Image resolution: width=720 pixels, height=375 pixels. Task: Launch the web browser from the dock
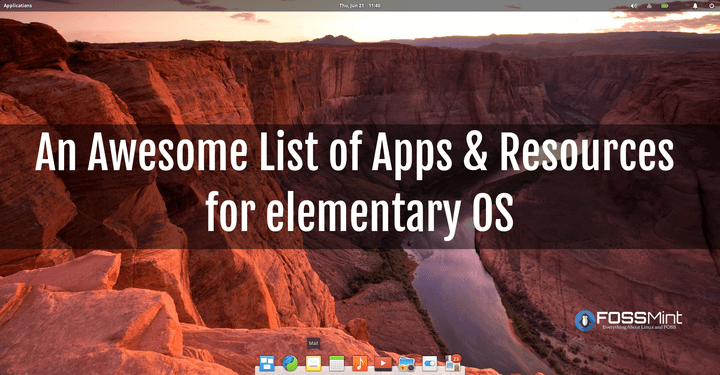click(290, 364)
